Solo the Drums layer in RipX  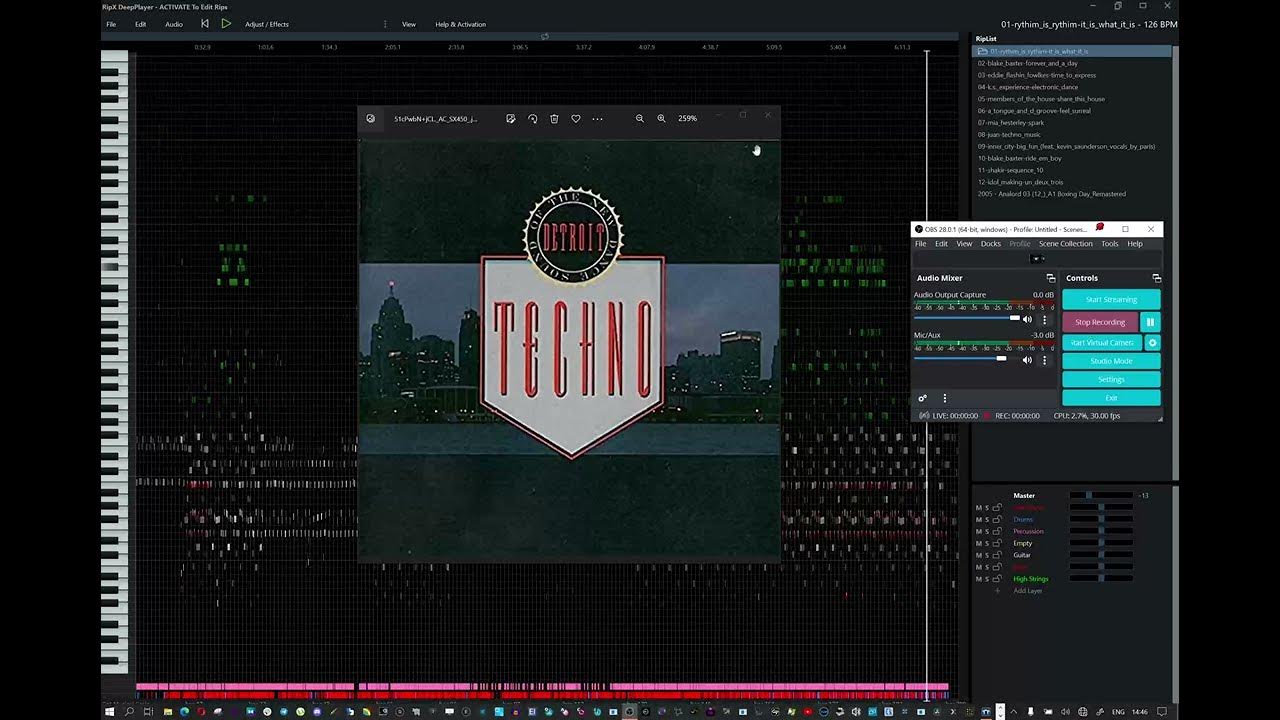pyautogui.click(x=986, y=519)
